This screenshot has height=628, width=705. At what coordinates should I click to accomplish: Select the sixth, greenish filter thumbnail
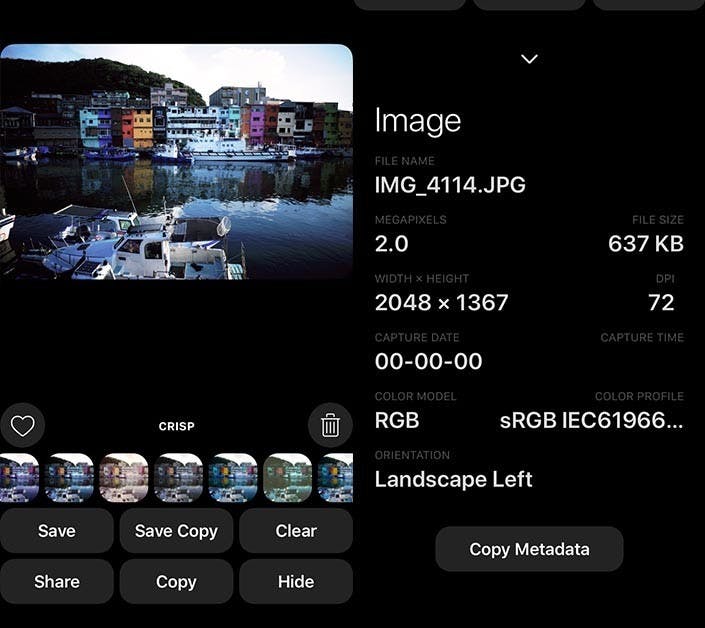click(287, 477)
